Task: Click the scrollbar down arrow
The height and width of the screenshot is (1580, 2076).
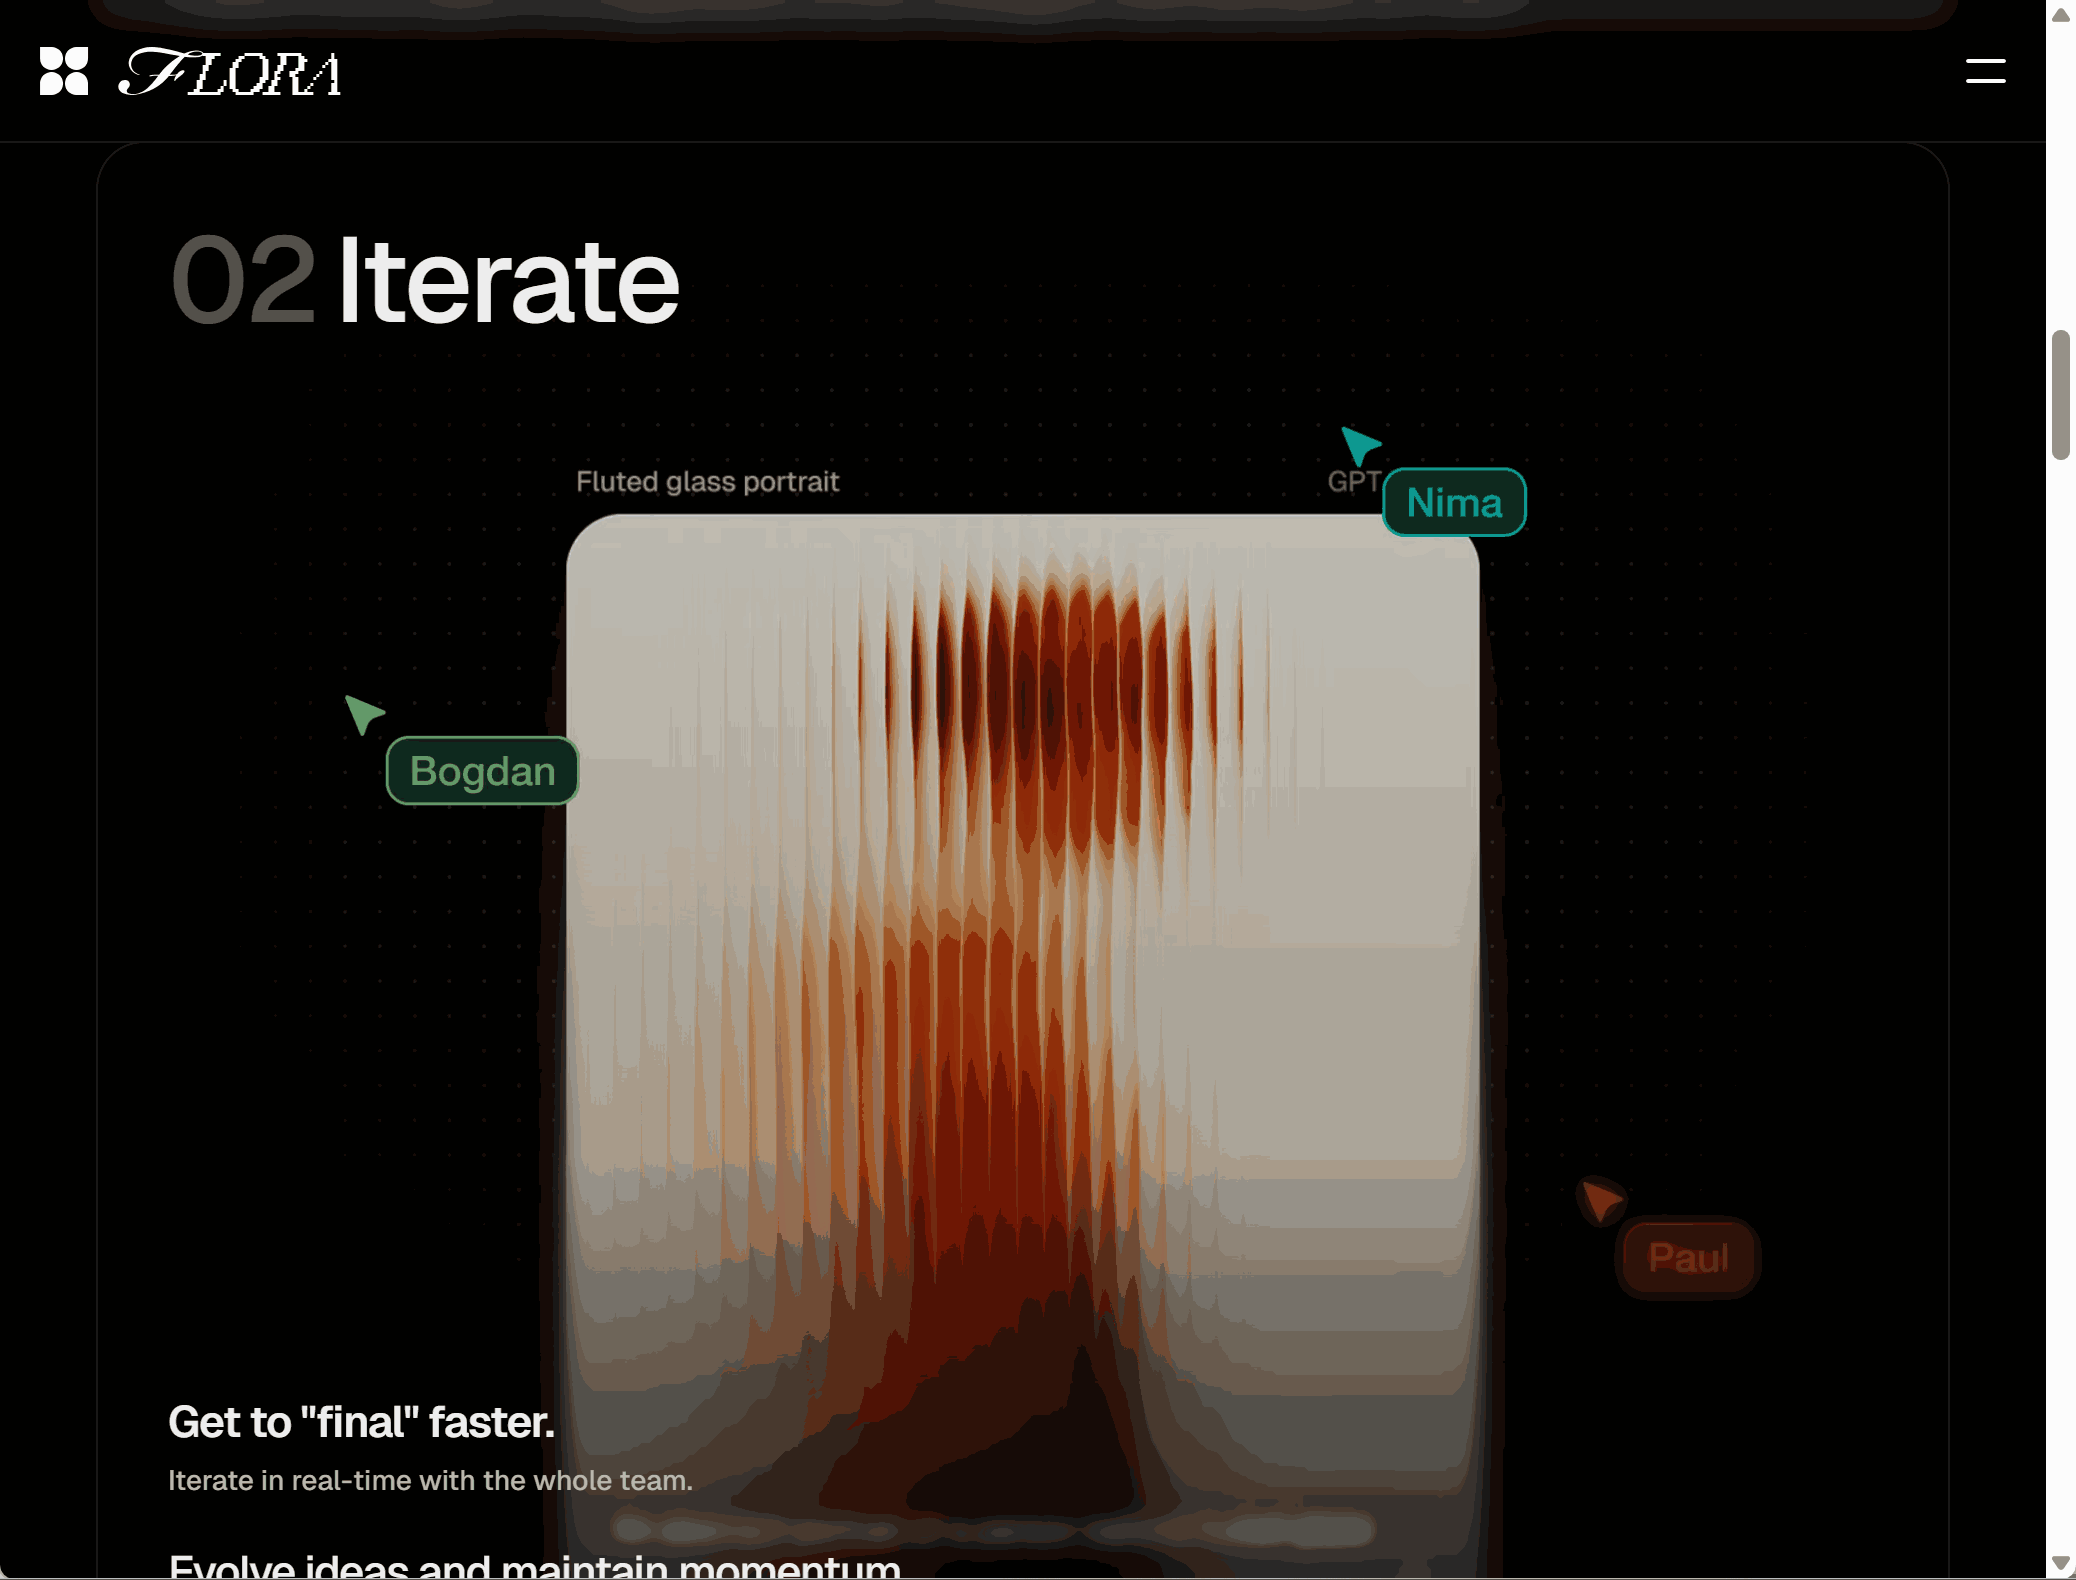Action: pos(2060,1563)
